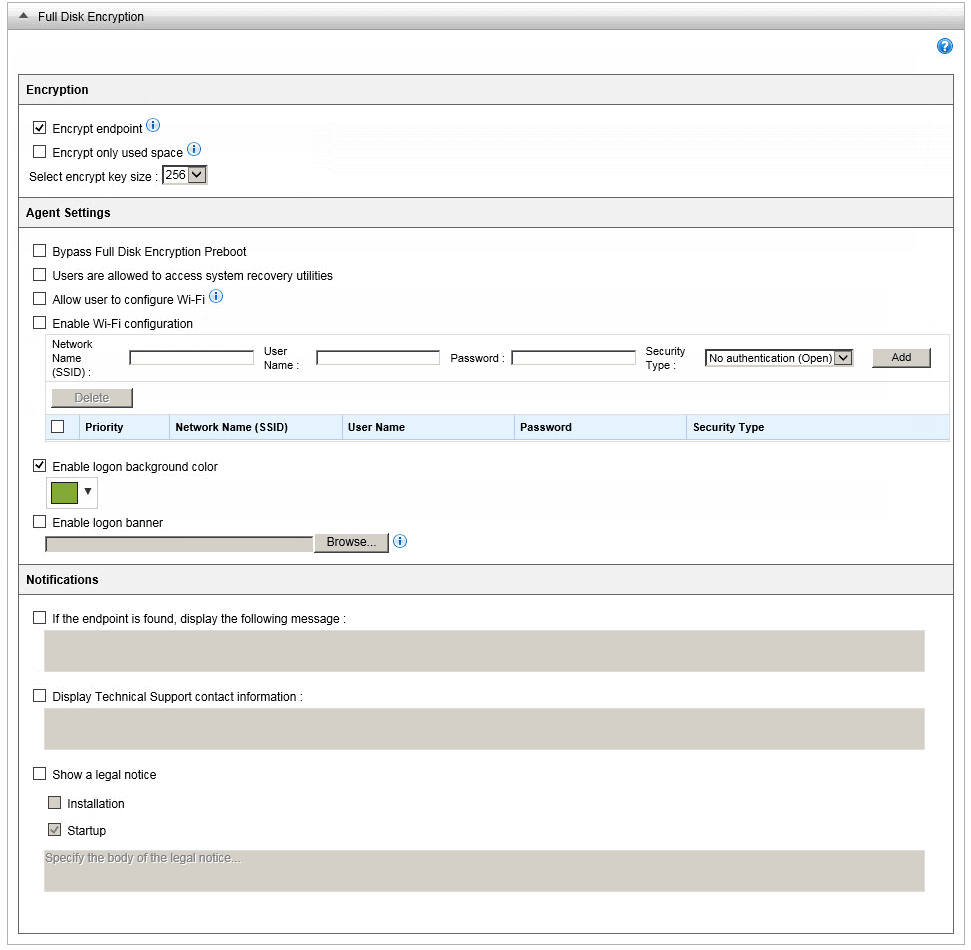Click info icon beside Encrypt endpoint
Screen dimensions: 971x950
[x=153, y=126]
